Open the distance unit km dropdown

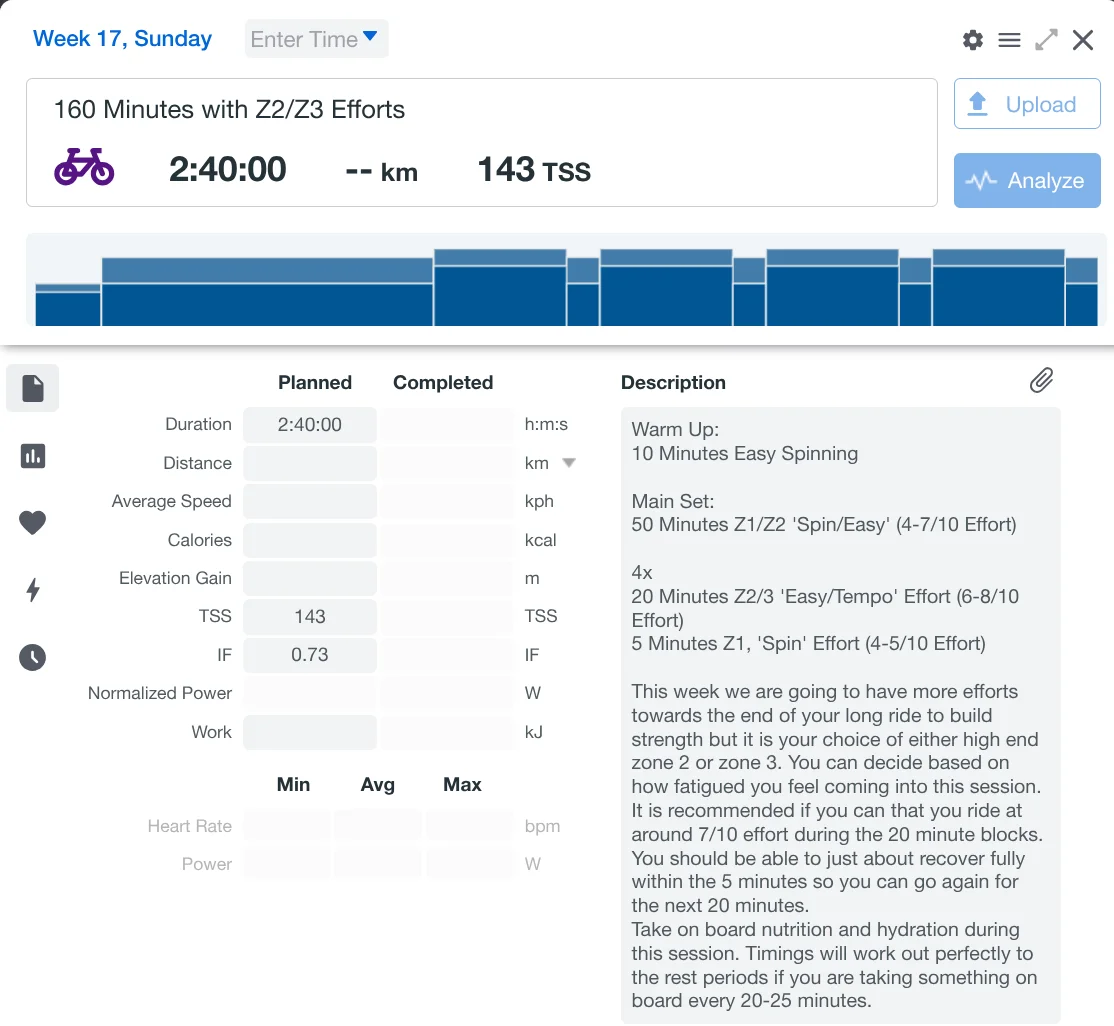(x=568, y=463)
